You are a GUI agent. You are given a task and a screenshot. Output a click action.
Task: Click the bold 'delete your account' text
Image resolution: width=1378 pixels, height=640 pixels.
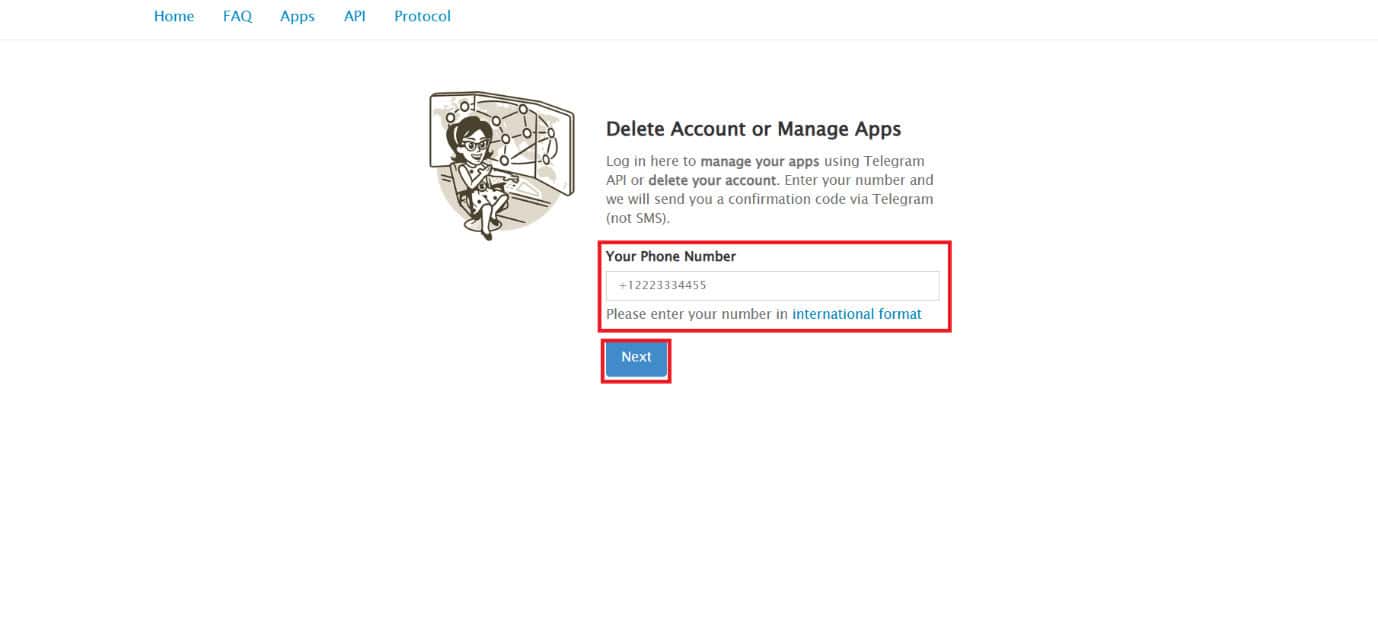(x=712, y=180)
